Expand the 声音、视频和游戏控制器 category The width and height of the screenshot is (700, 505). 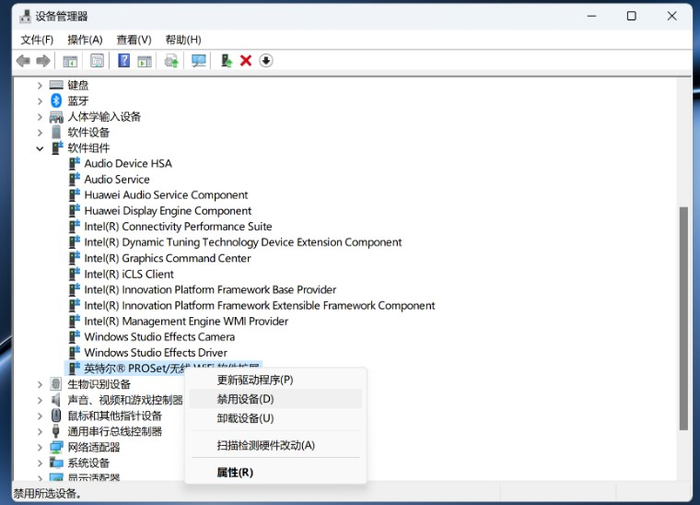coord(40,400)
